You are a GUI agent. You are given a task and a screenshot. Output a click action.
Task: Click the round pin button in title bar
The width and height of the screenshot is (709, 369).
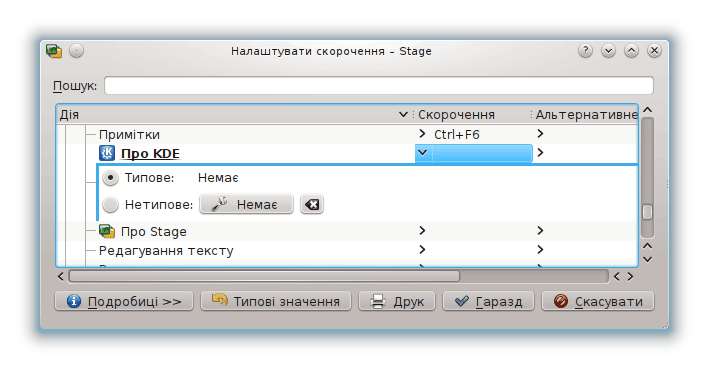(76, 51)
